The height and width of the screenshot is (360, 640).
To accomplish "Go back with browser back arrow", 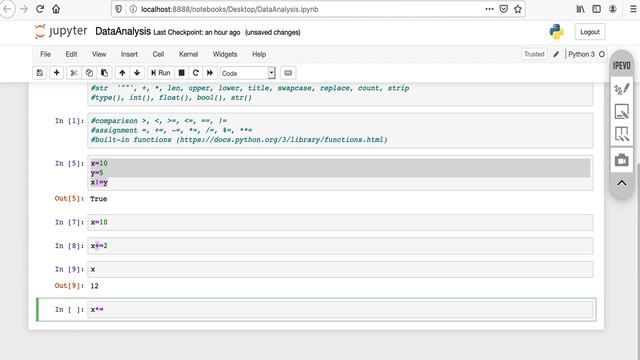I will (7, 9).
